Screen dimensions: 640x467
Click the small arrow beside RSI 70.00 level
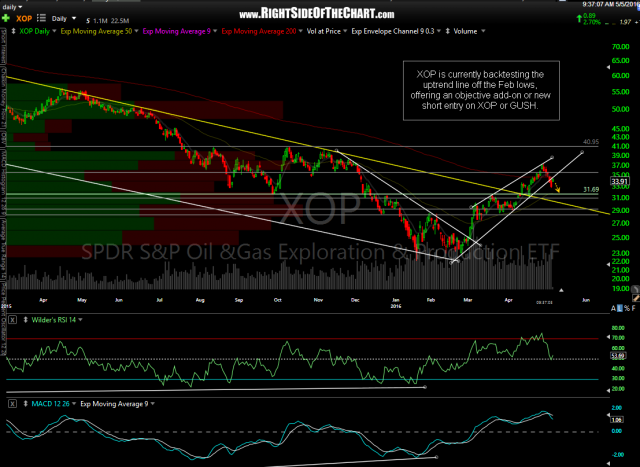[x=609, y=338]
